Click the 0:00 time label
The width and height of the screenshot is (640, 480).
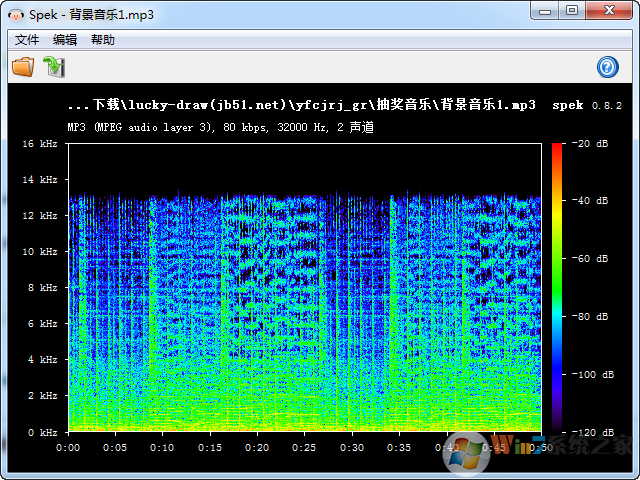click(68, 448)
